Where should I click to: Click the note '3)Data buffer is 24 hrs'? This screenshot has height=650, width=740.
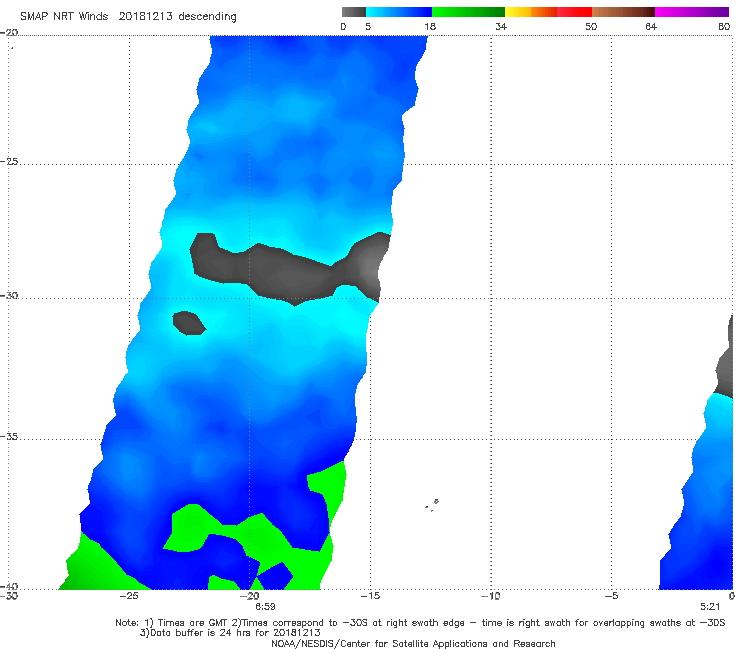click(x=230, y=633)
